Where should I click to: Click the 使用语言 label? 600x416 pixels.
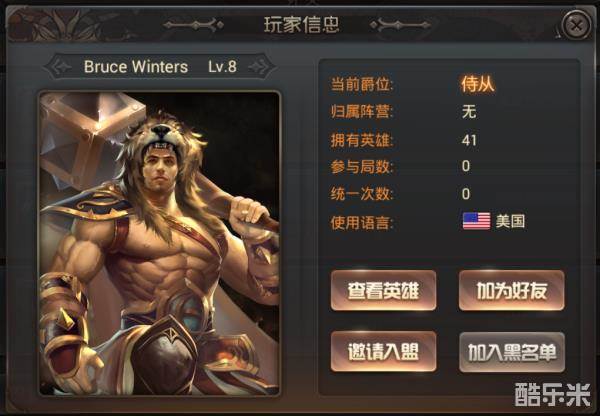pos(362,222)
